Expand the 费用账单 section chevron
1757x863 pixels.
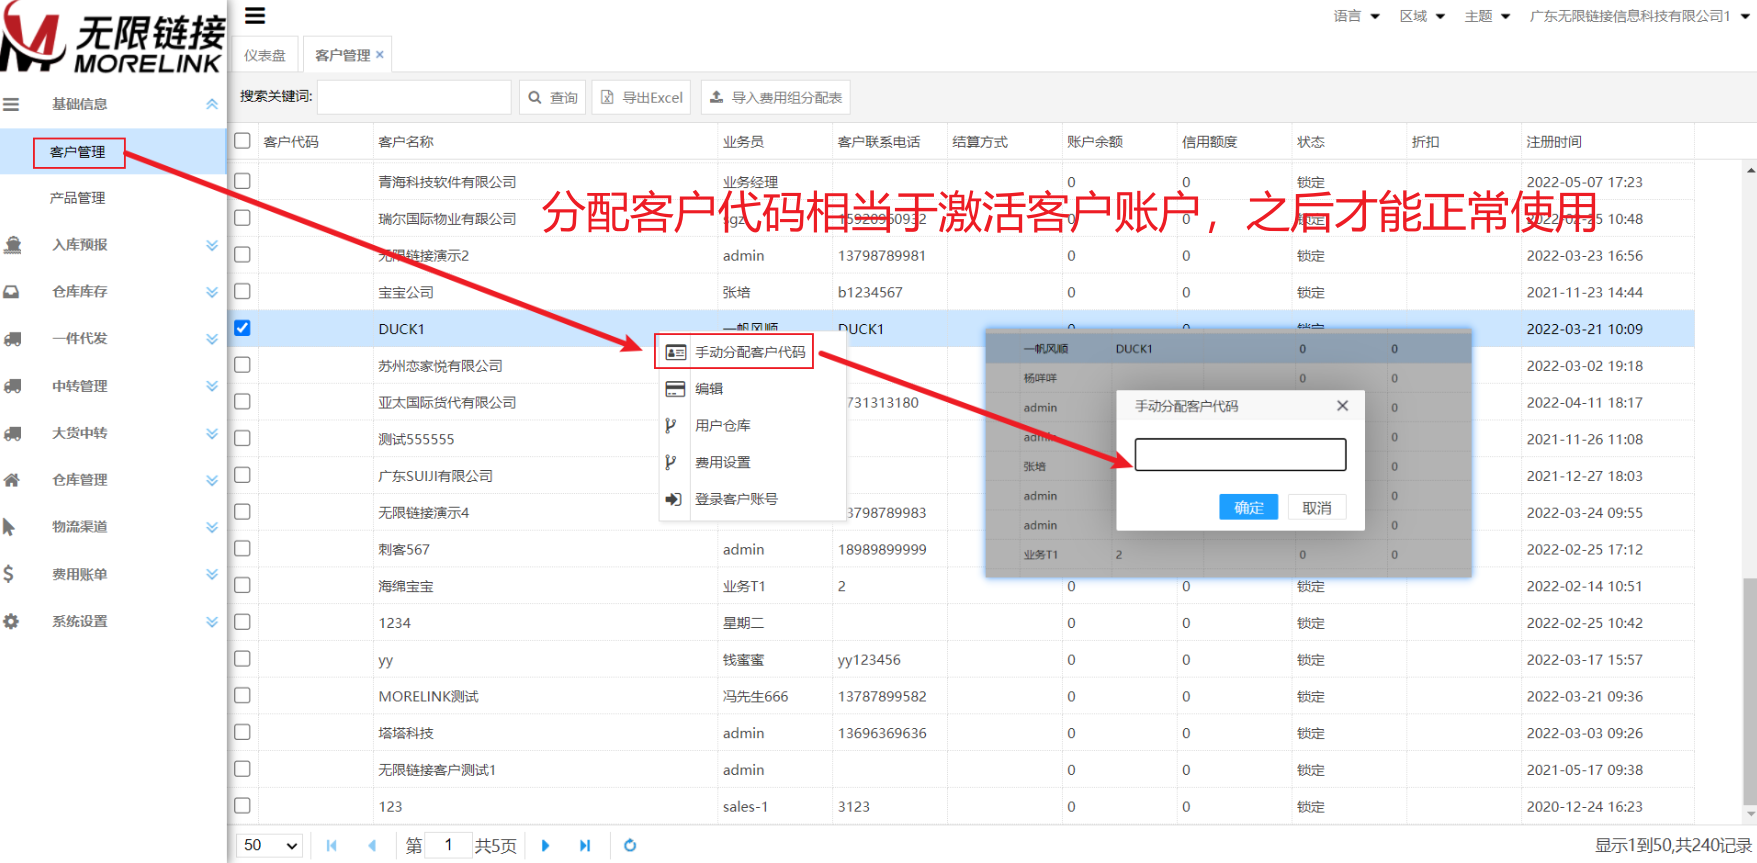[212, 574]
